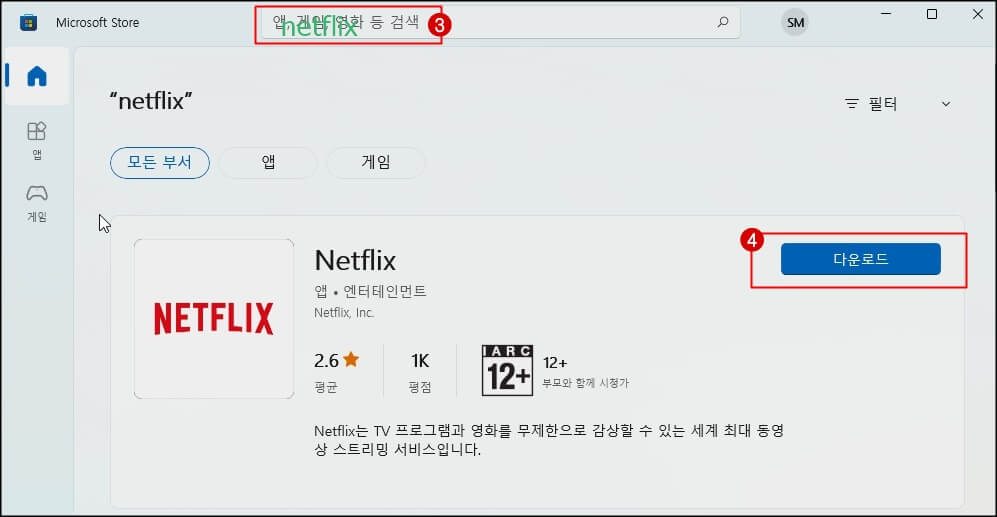Open the Netflix app logo thumbnail
997x517 pixels.
point(214,319)
